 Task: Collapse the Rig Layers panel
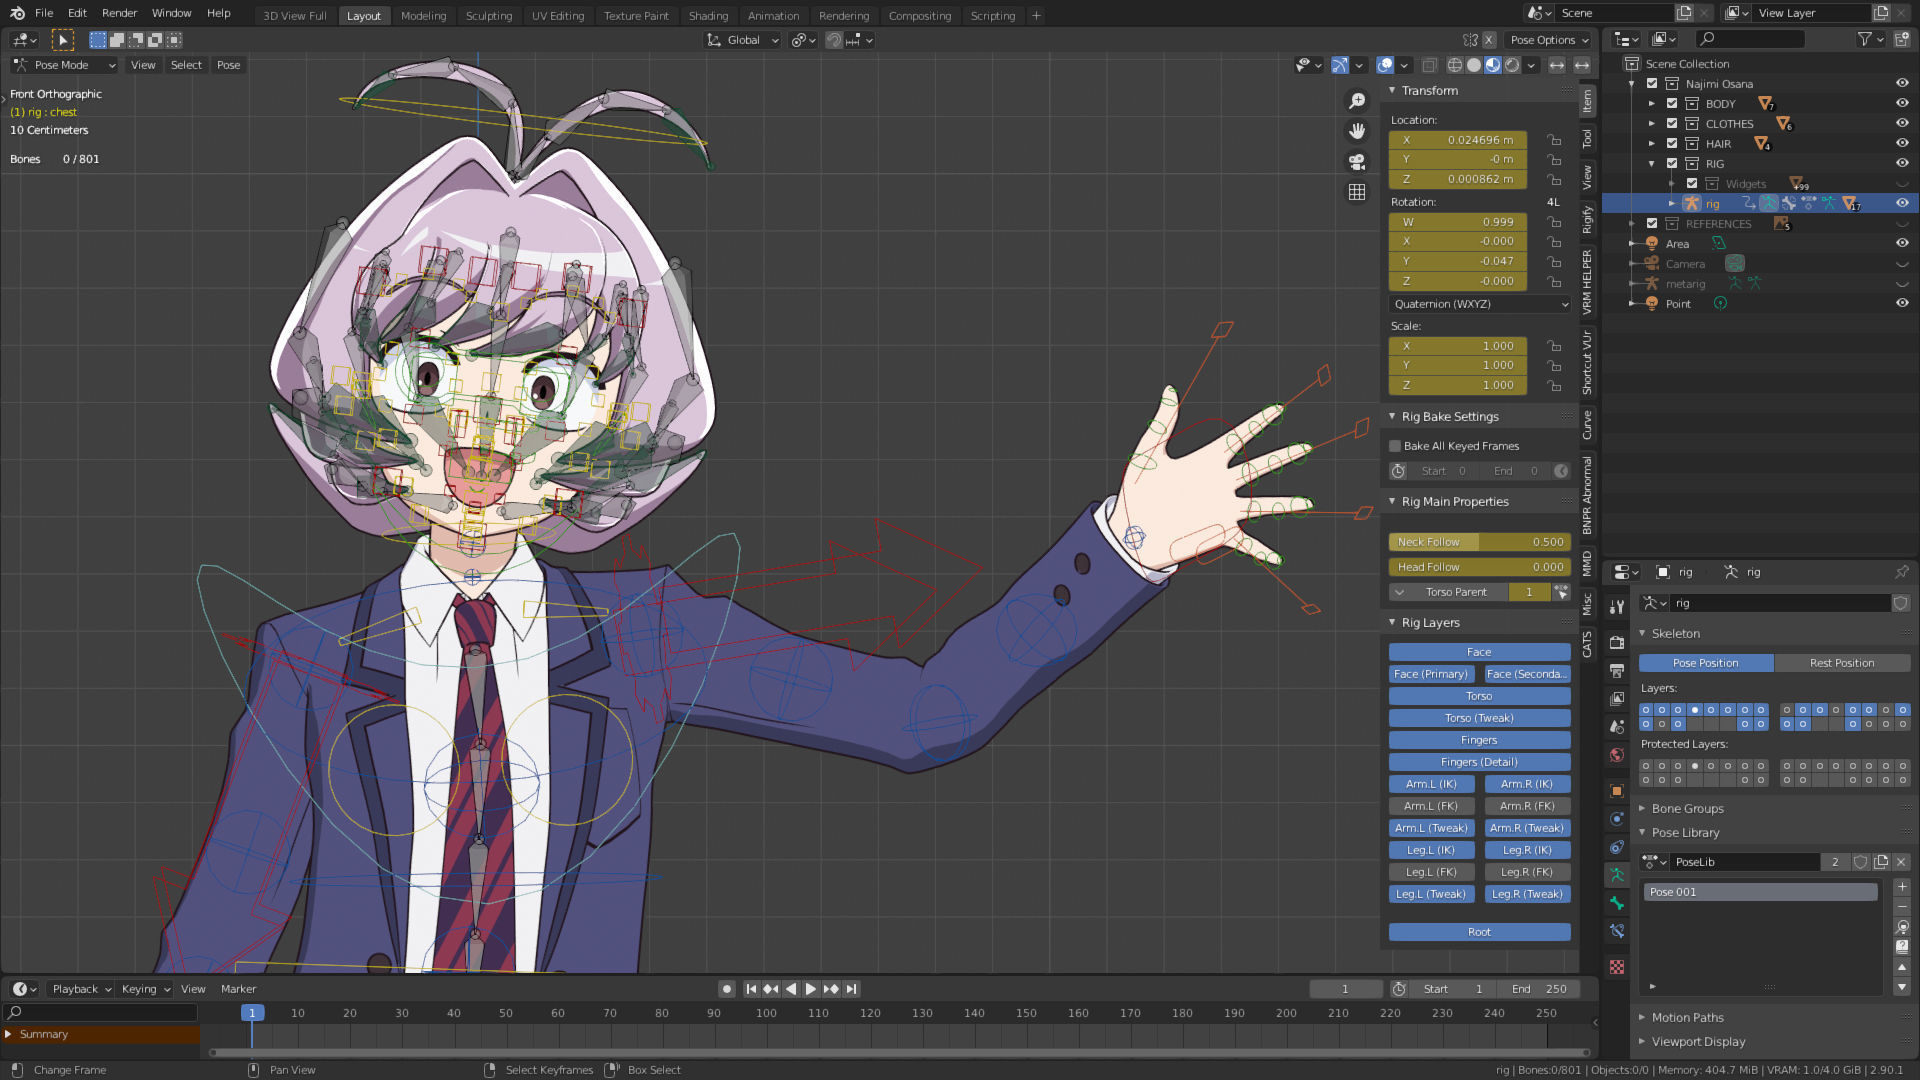click(1392, 622)
